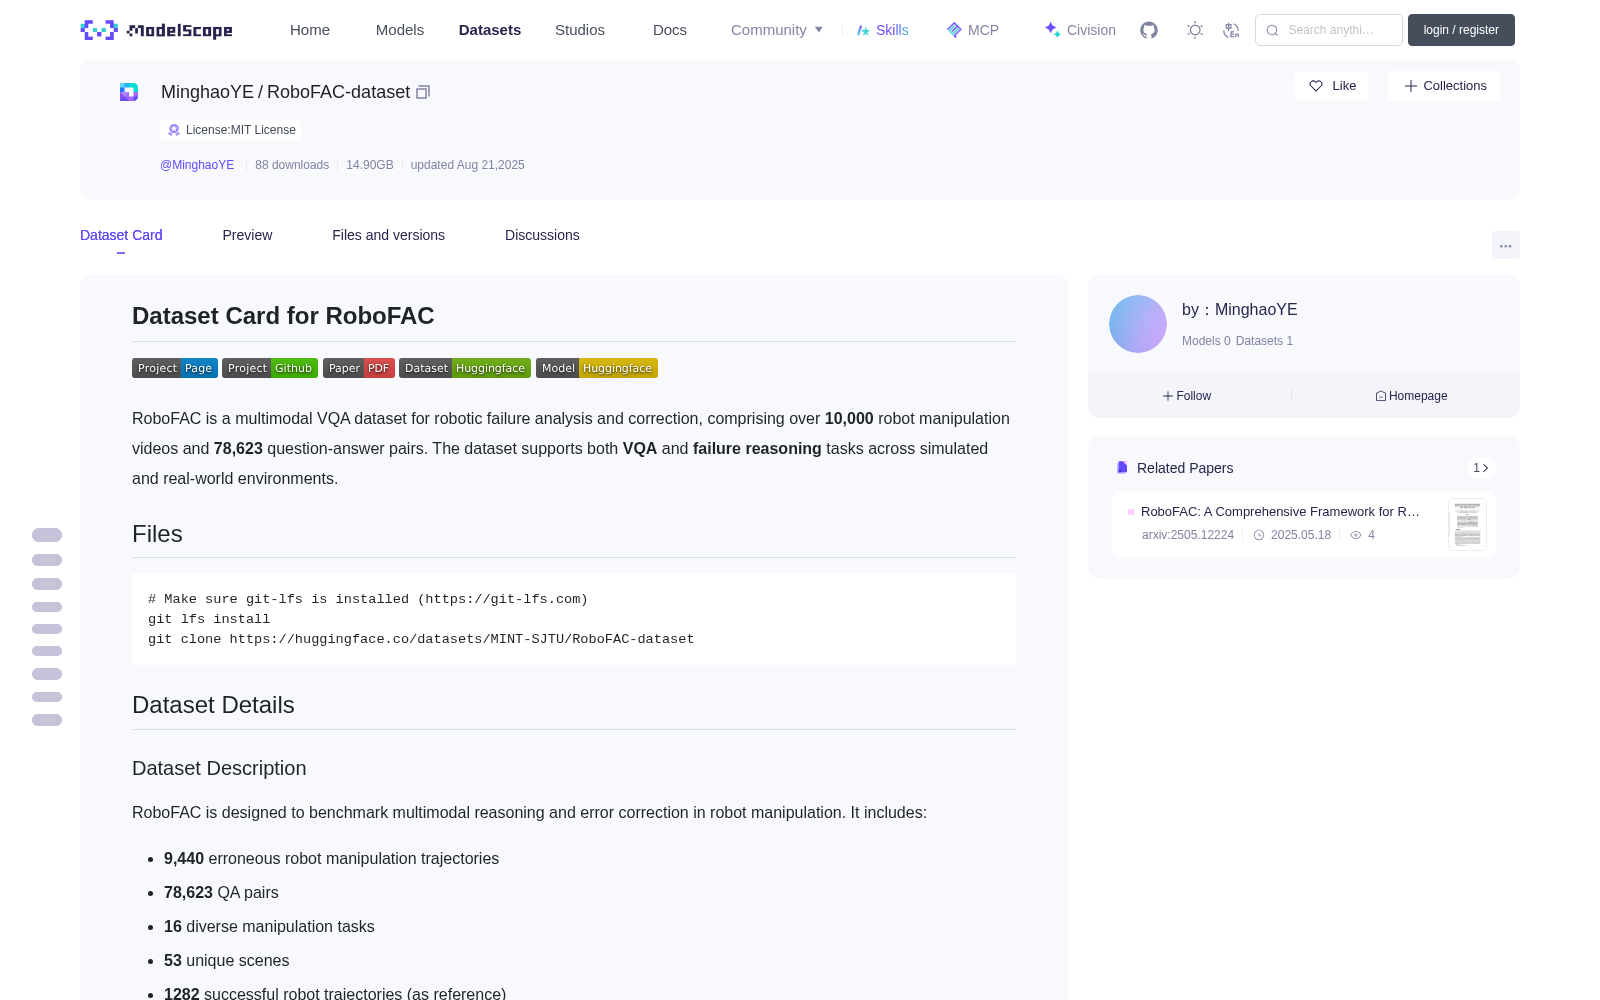The image size is (1600, 1000).
Task: Open the RoboFAC related paper title
Action: [x=1280, y=511]
